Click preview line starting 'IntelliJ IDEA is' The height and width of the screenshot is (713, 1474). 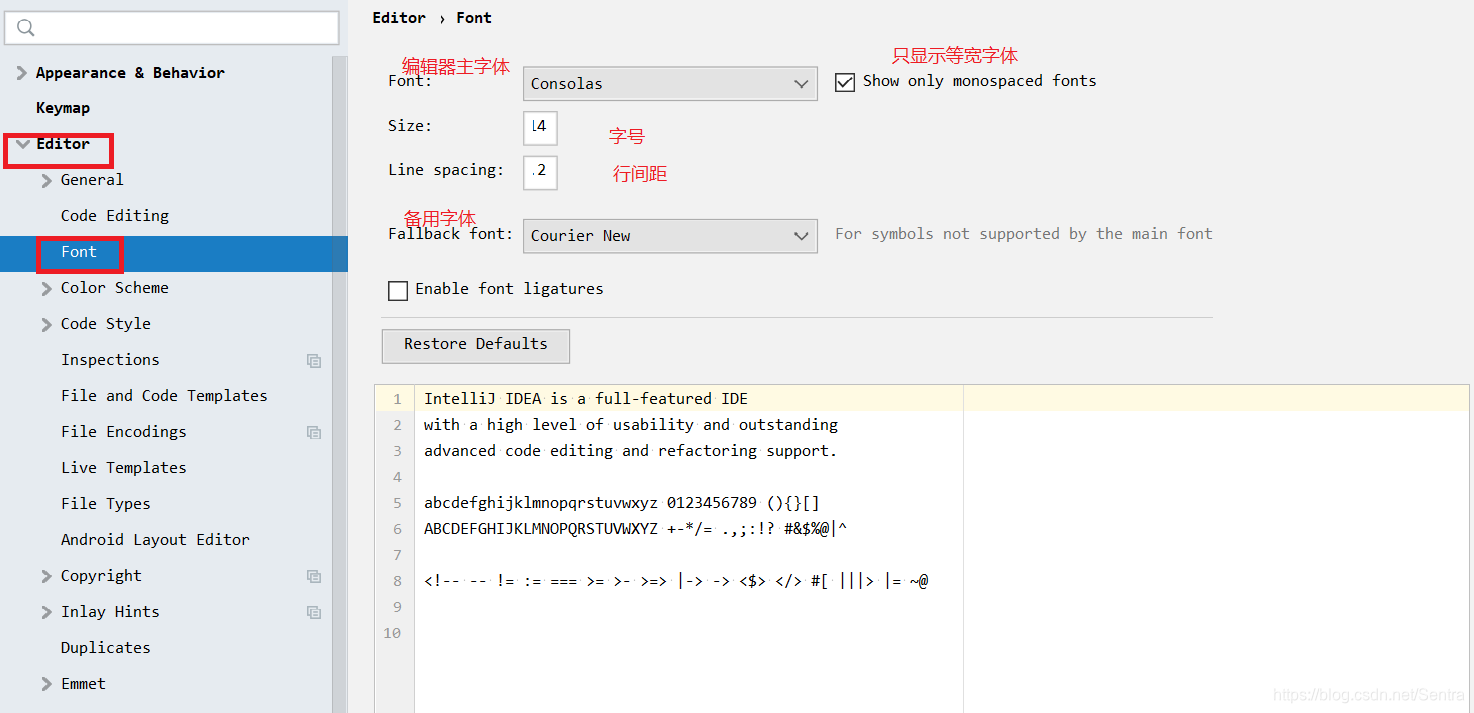586,399
